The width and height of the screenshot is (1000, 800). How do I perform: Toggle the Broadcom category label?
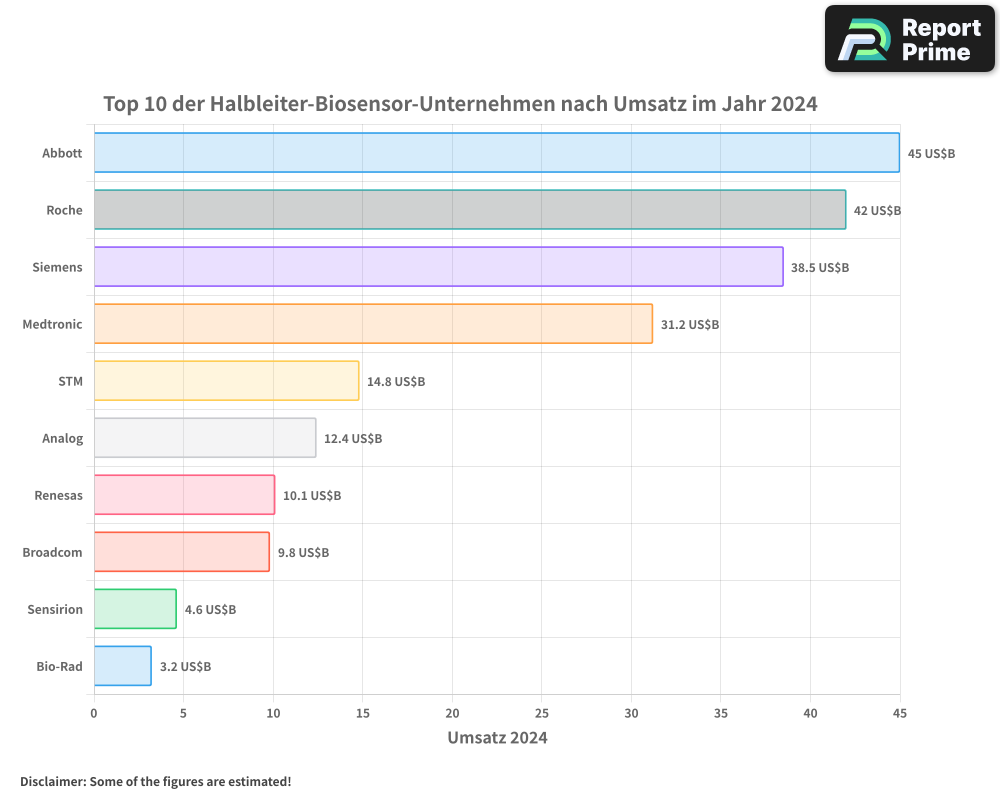coord(52,552)
